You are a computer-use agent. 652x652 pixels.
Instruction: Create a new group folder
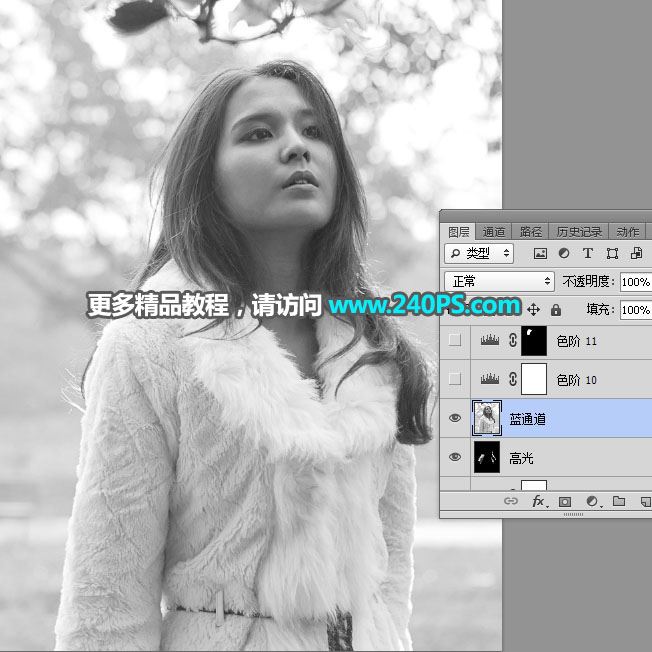[x=618, y=501]
